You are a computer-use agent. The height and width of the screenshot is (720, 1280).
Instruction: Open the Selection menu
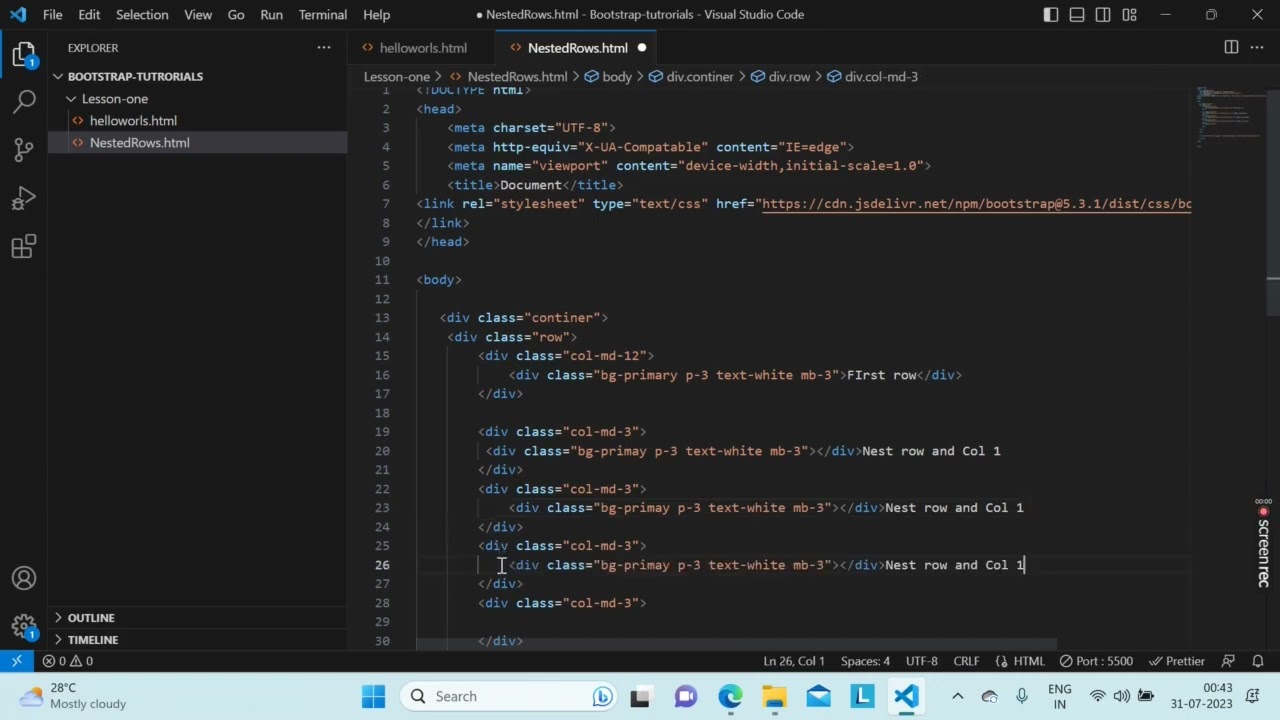[x=142, y=15]
